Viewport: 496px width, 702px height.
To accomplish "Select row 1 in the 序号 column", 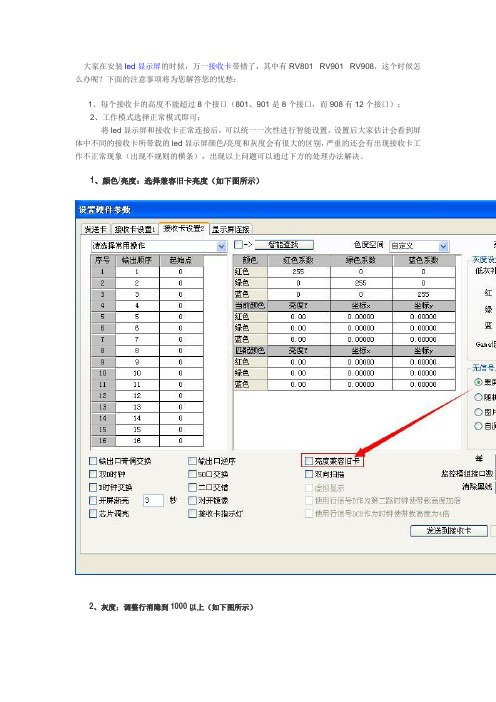I will (103, 271).
